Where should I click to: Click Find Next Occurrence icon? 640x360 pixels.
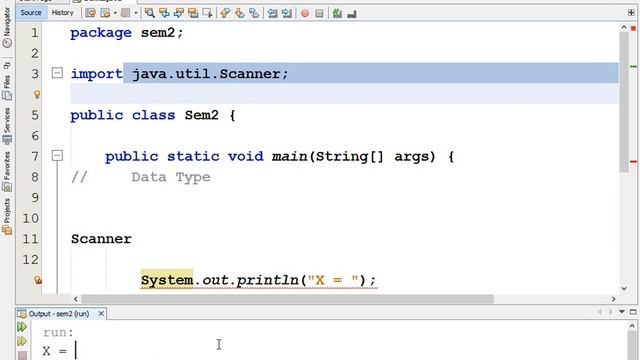click(178, 13)
